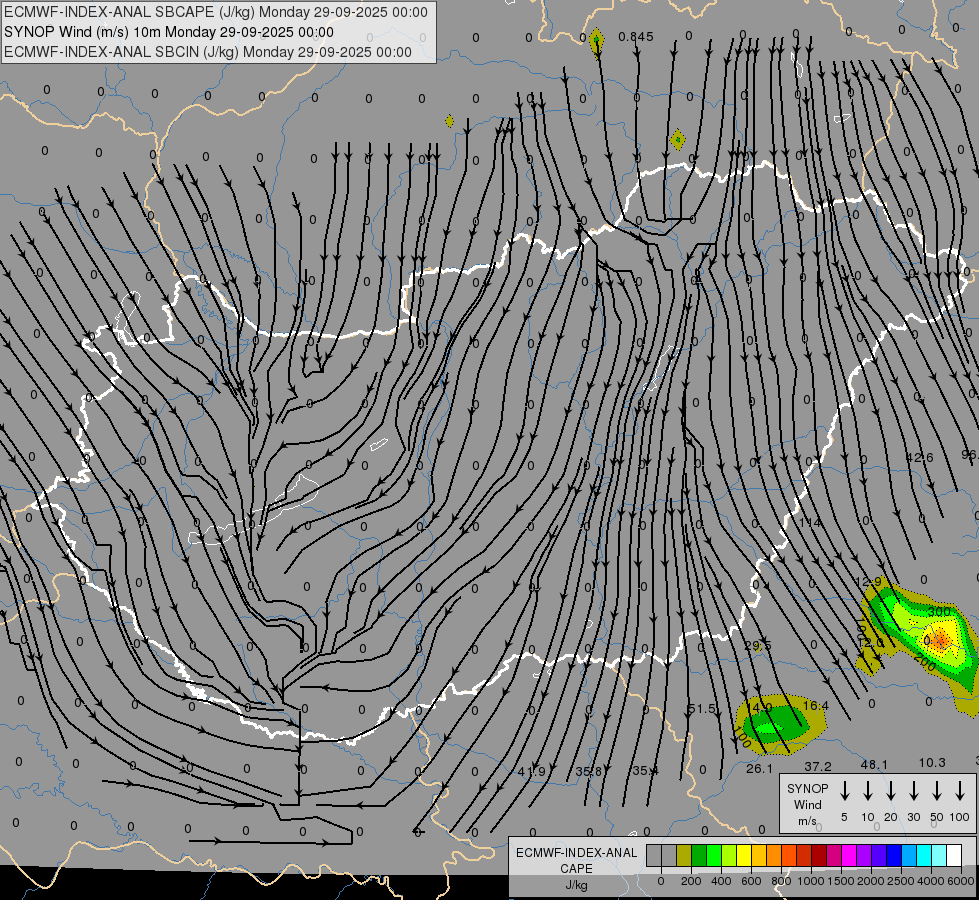The image size is (979, 900).
Task: Click the 2000 tick label on color scale
Action: point(870,881)
